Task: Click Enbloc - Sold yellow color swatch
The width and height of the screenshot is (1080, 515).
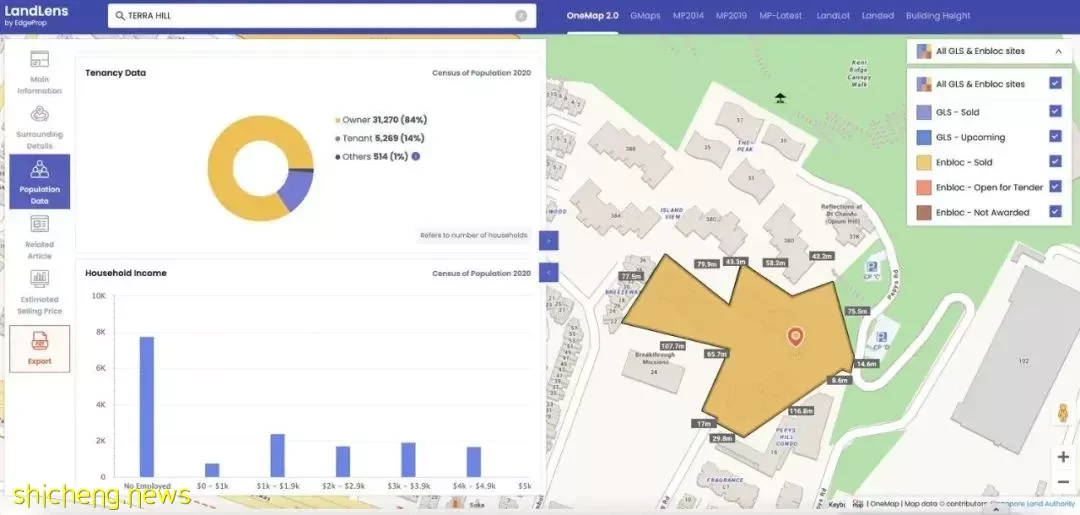Action: 924,162
